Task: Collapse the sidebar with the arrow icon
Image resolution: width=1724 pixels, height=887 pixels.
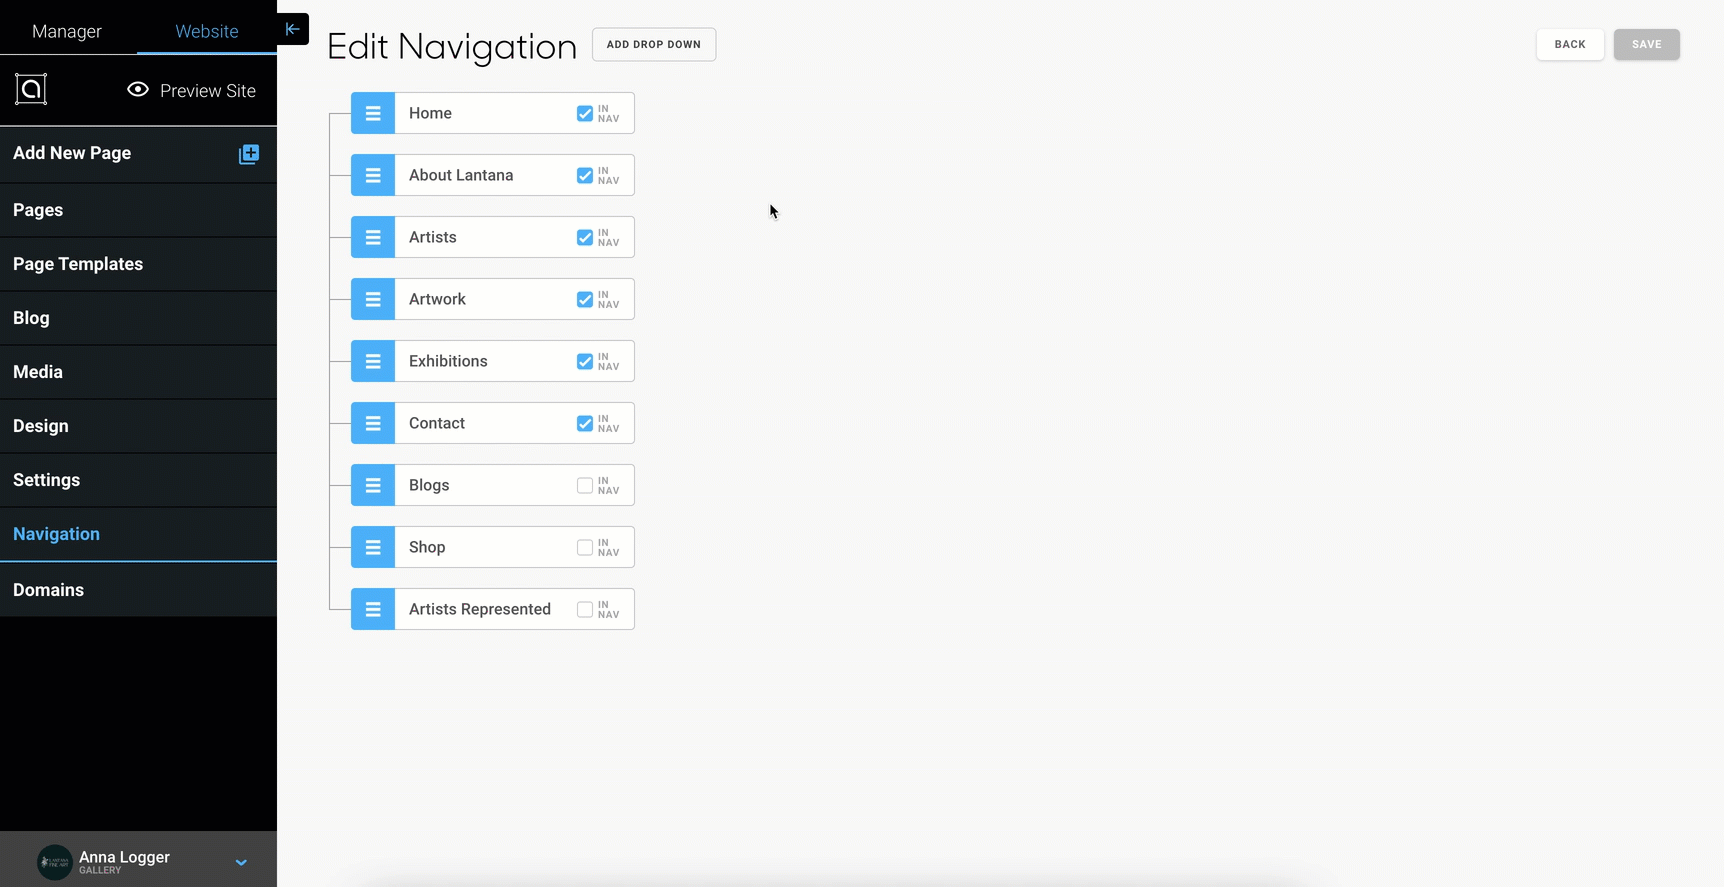Action: coord(293,29)
